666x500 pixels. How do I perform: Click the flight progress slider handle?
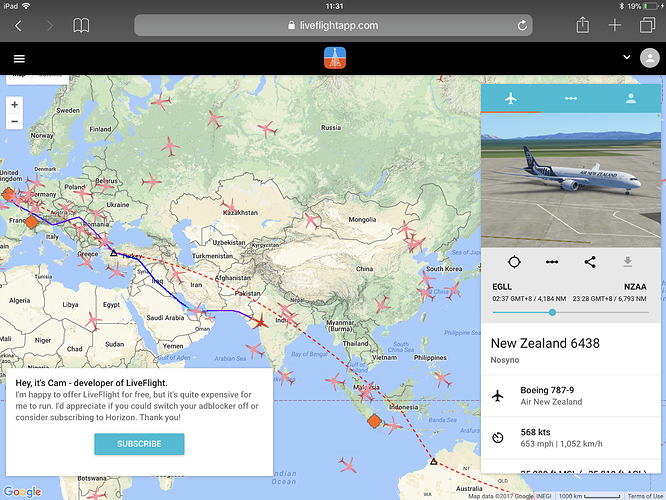[552, 313]
